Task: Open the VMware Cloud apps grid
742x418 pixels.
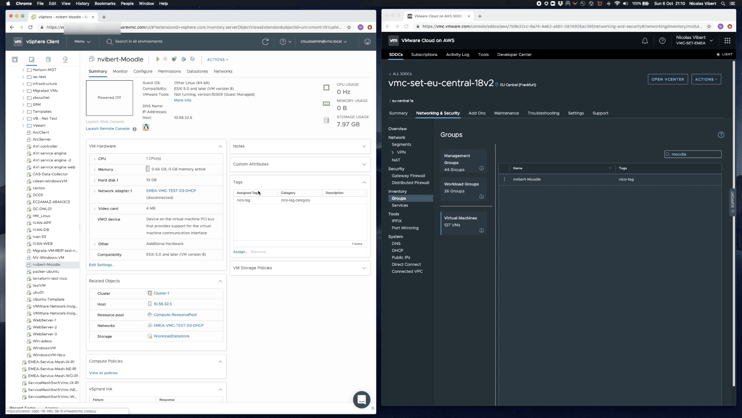Action: (727, 41)
